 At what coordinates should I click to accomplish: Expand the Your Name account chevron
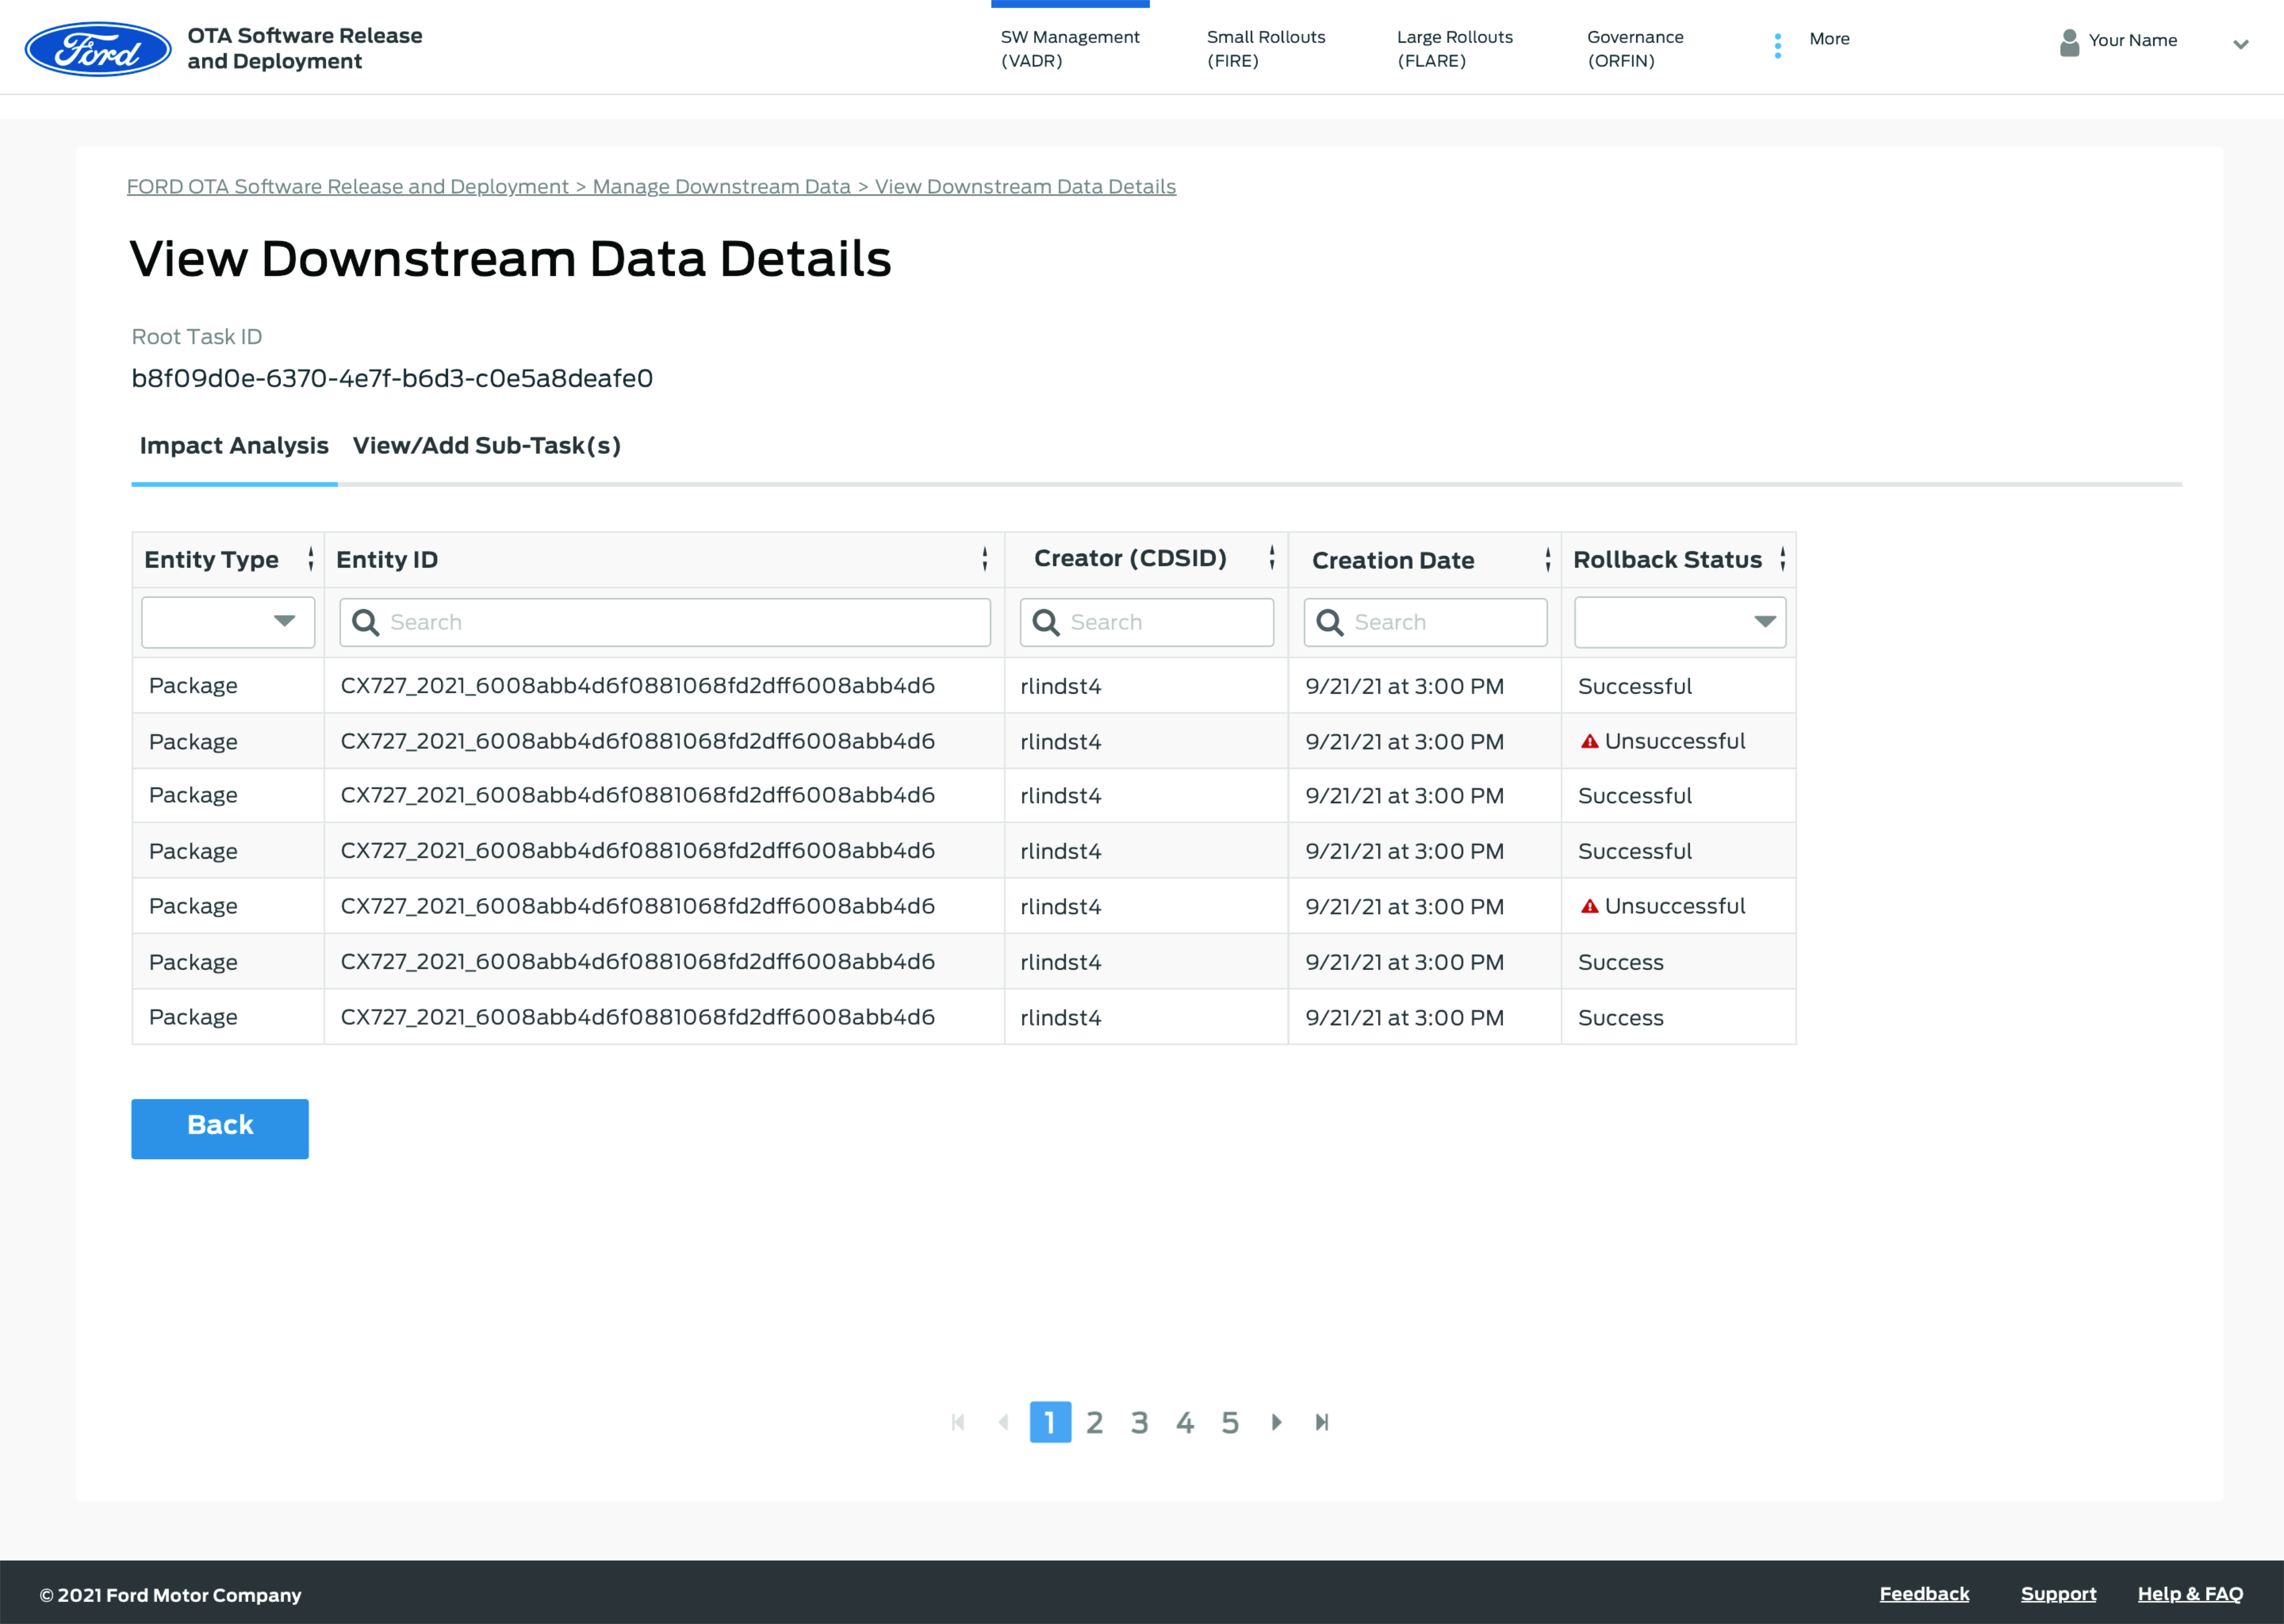2241,43
